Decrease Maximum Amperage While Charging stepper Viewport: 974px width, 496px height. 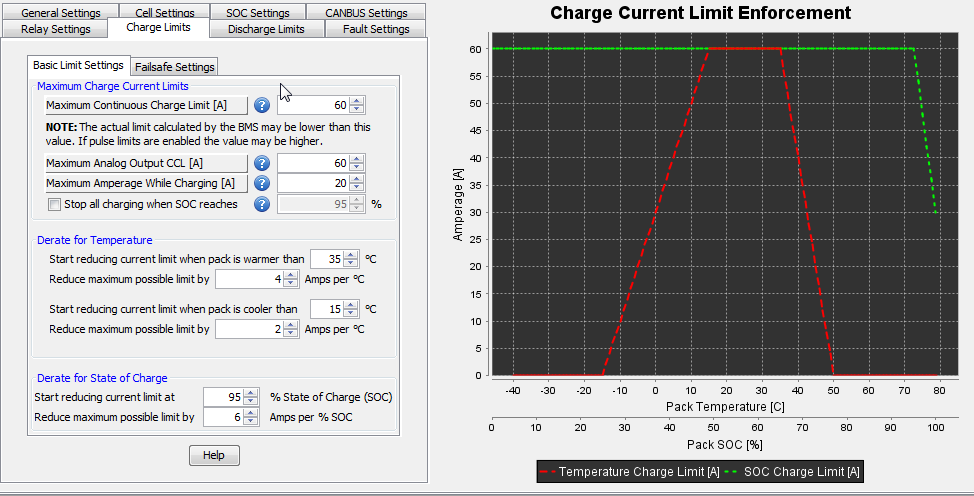357,187
